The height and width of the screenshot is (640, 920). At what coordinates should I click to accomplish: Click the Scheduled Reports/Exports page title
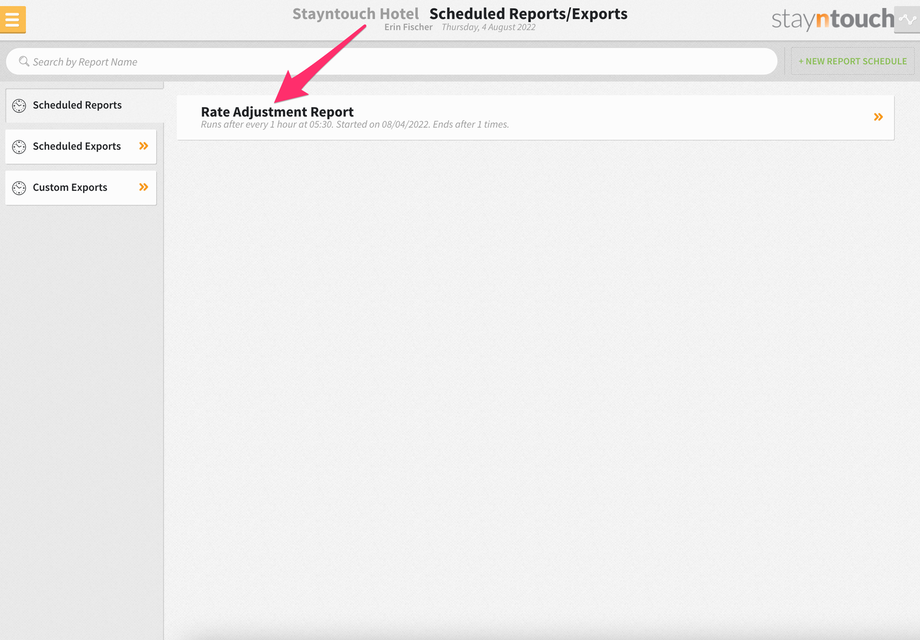528,13
